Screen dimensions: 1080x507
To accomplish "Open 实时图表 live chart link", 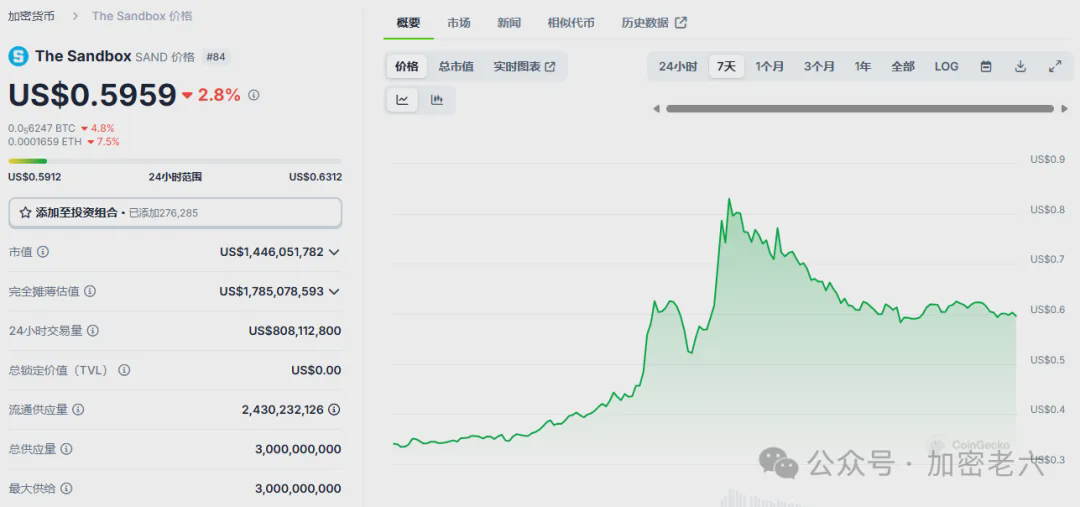I will [x=525, y=66].
